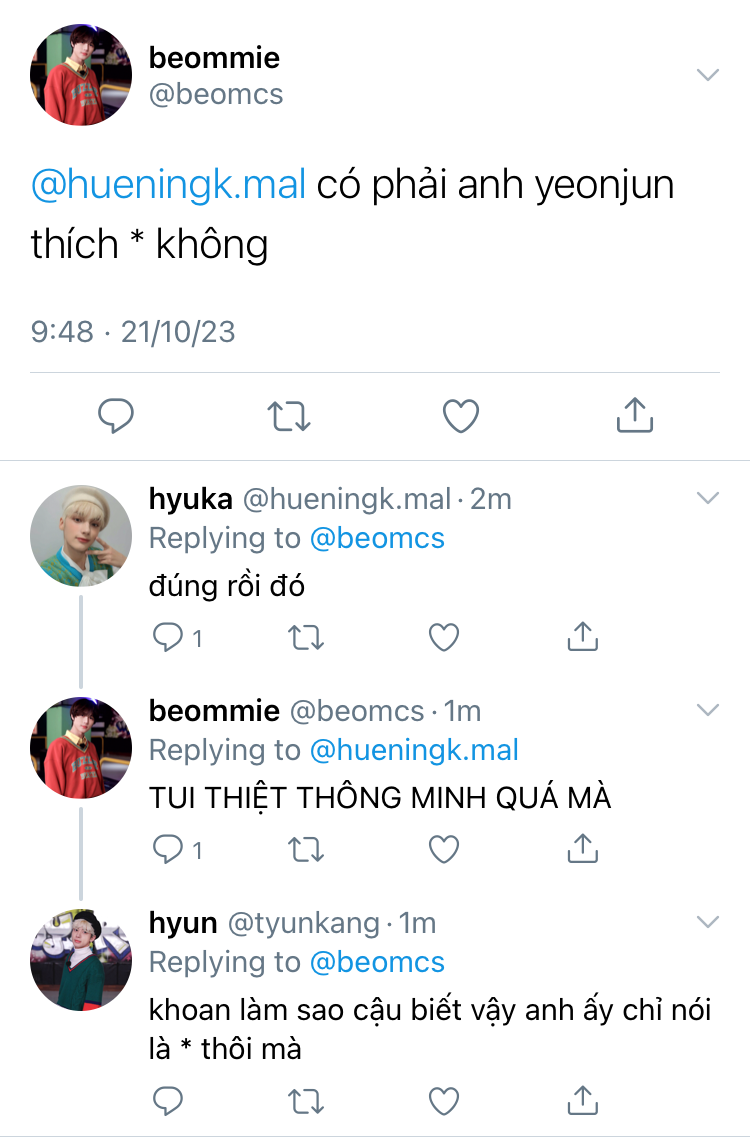This screenshot has height=1137, width=750.
Task: Open the chevron menu on hyuka's reply
Action: click(707, 497)
